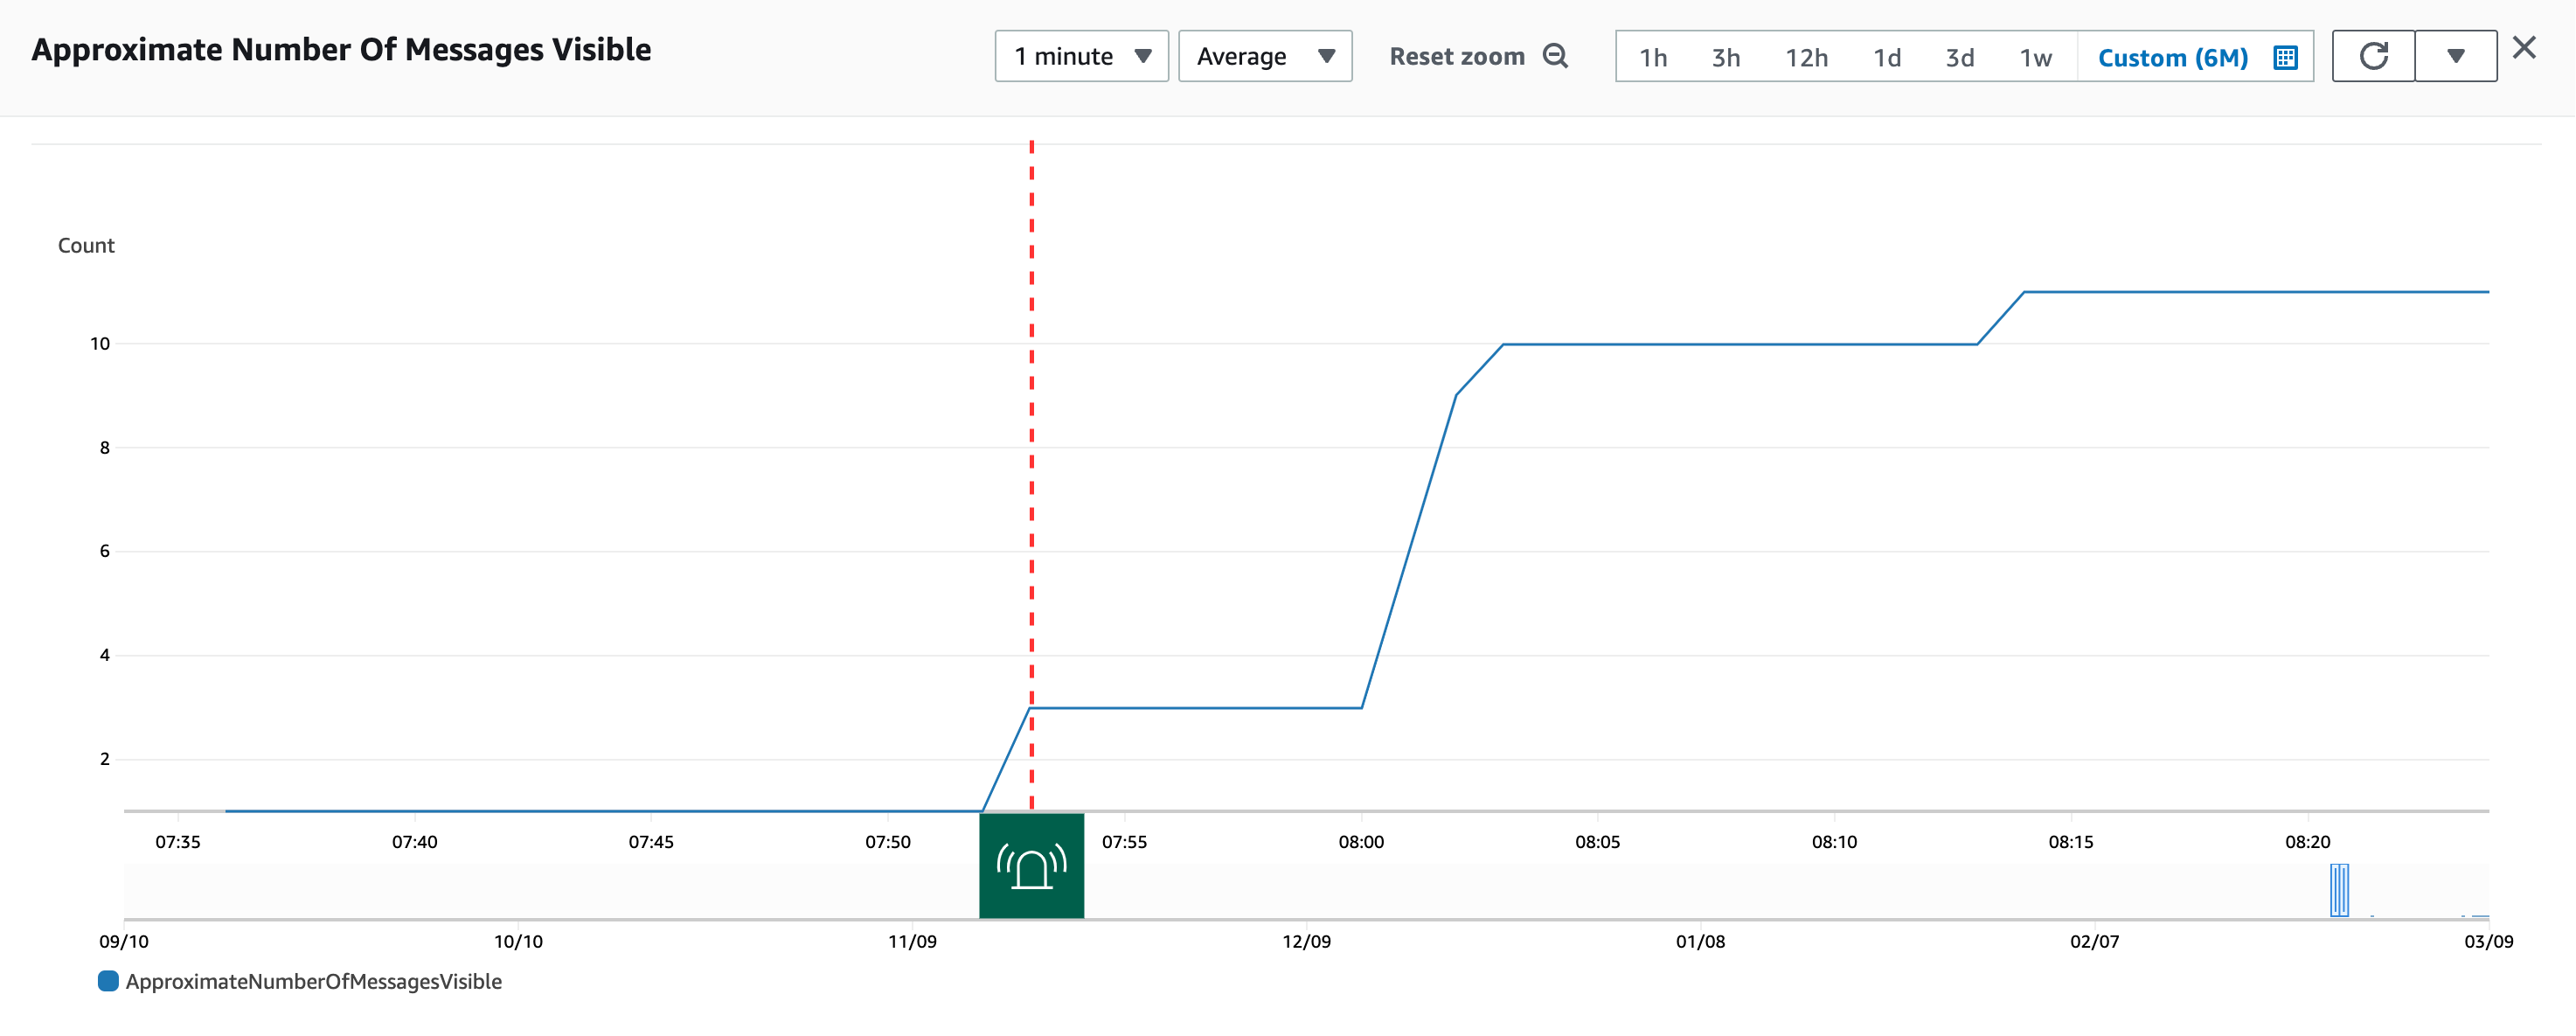Viewport: 2576px width, 1036px height.
Task: Click the calendar icon beside Custom
Action: tap(2285, 58)
